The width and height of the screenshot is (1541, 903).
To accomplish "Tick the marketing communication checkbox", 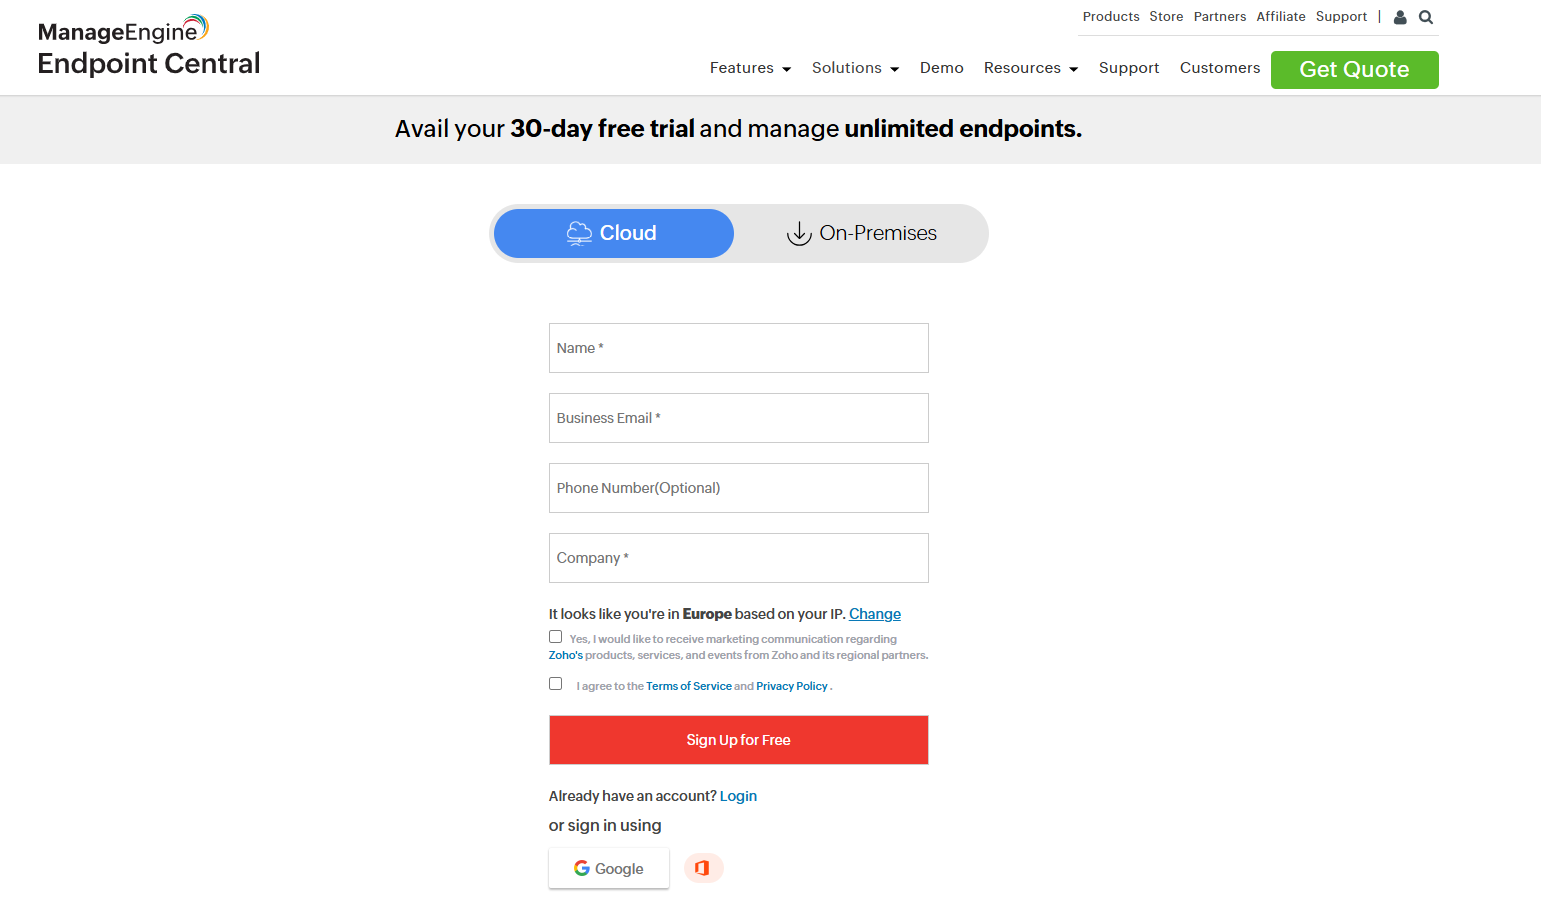I will point(555,637).
